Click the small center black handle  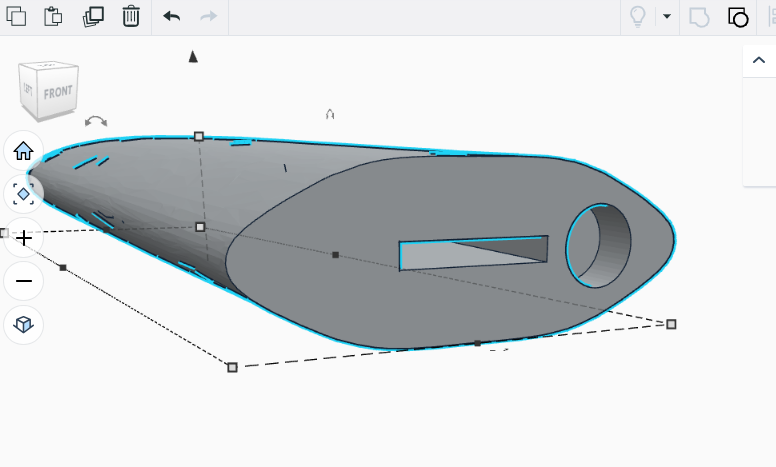click(x=336, y=255)
